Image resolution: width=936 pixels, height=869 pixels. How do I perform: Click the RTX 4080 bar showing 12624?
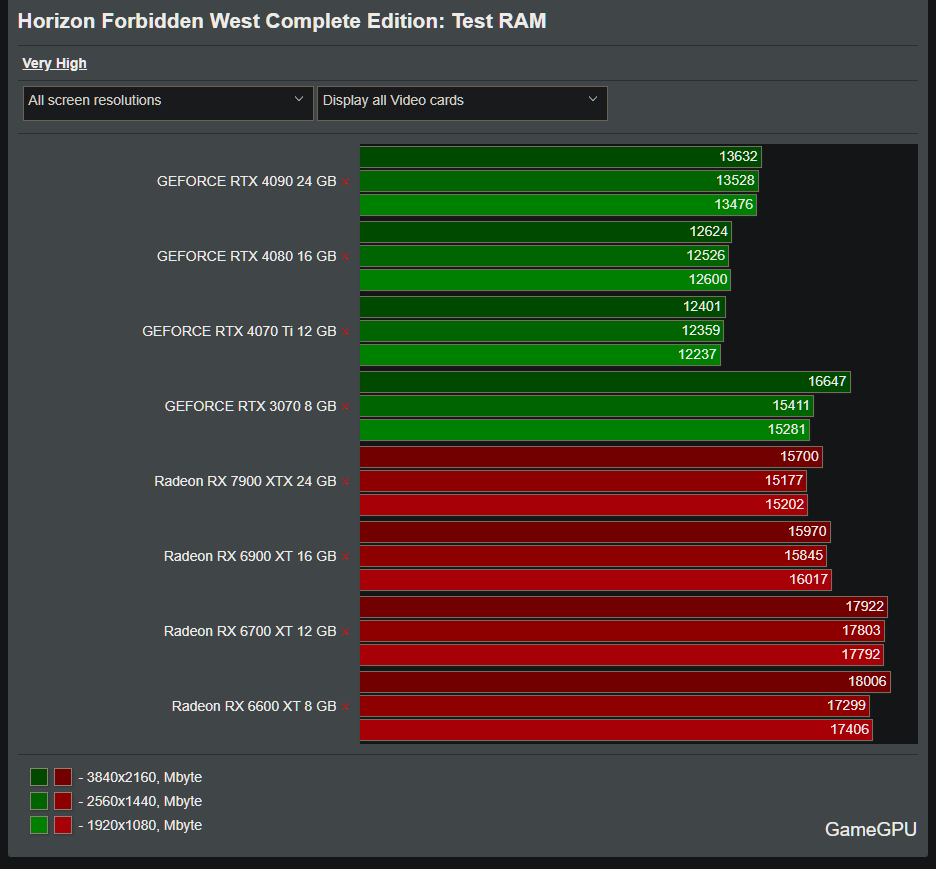546,232
